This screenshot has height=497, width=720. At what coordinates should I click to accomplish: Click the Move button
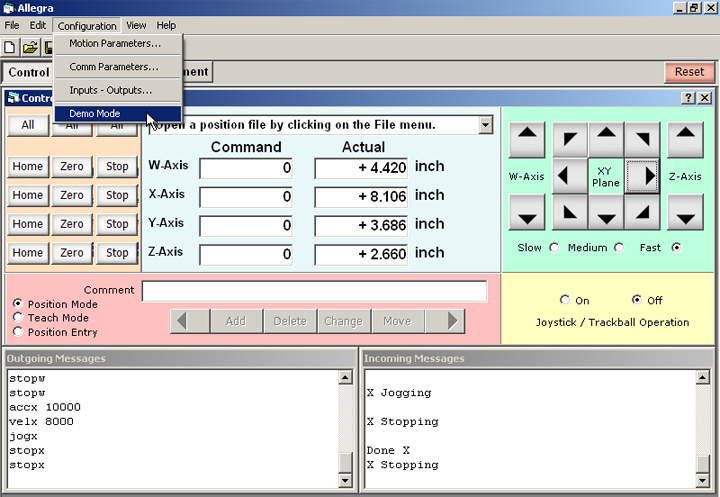pyautogui.click(x=398, y=321)
